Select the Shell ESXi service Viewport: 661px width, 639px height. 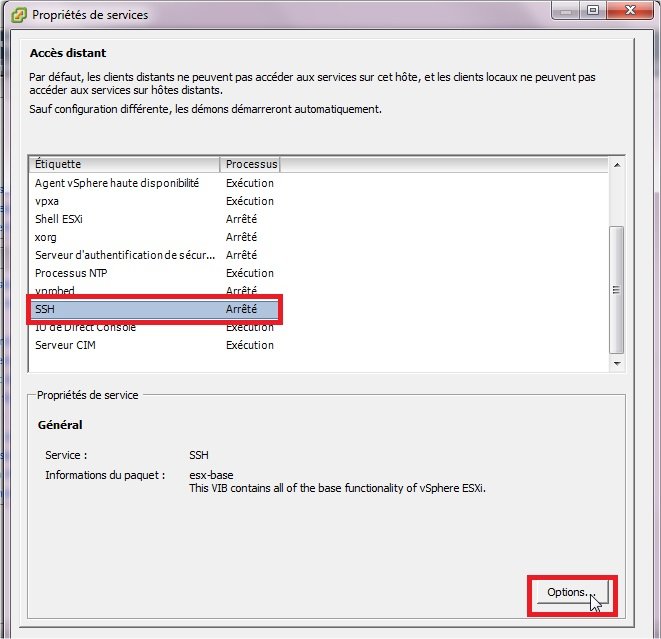(x=62, y=219)
